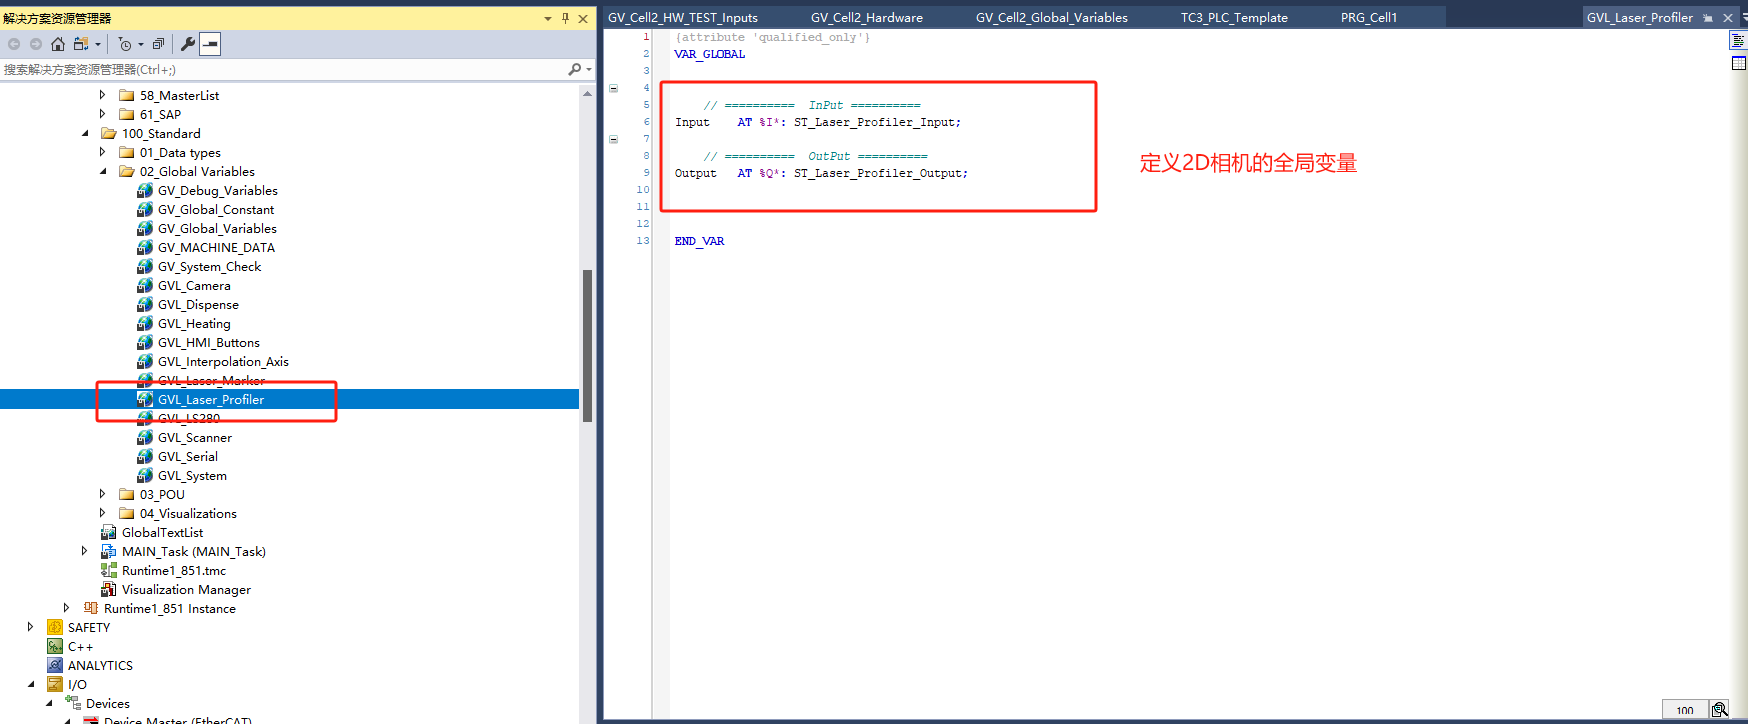
Task: Switch to the GV_Cell2_Hardware tab
Action: coord(867,18)
